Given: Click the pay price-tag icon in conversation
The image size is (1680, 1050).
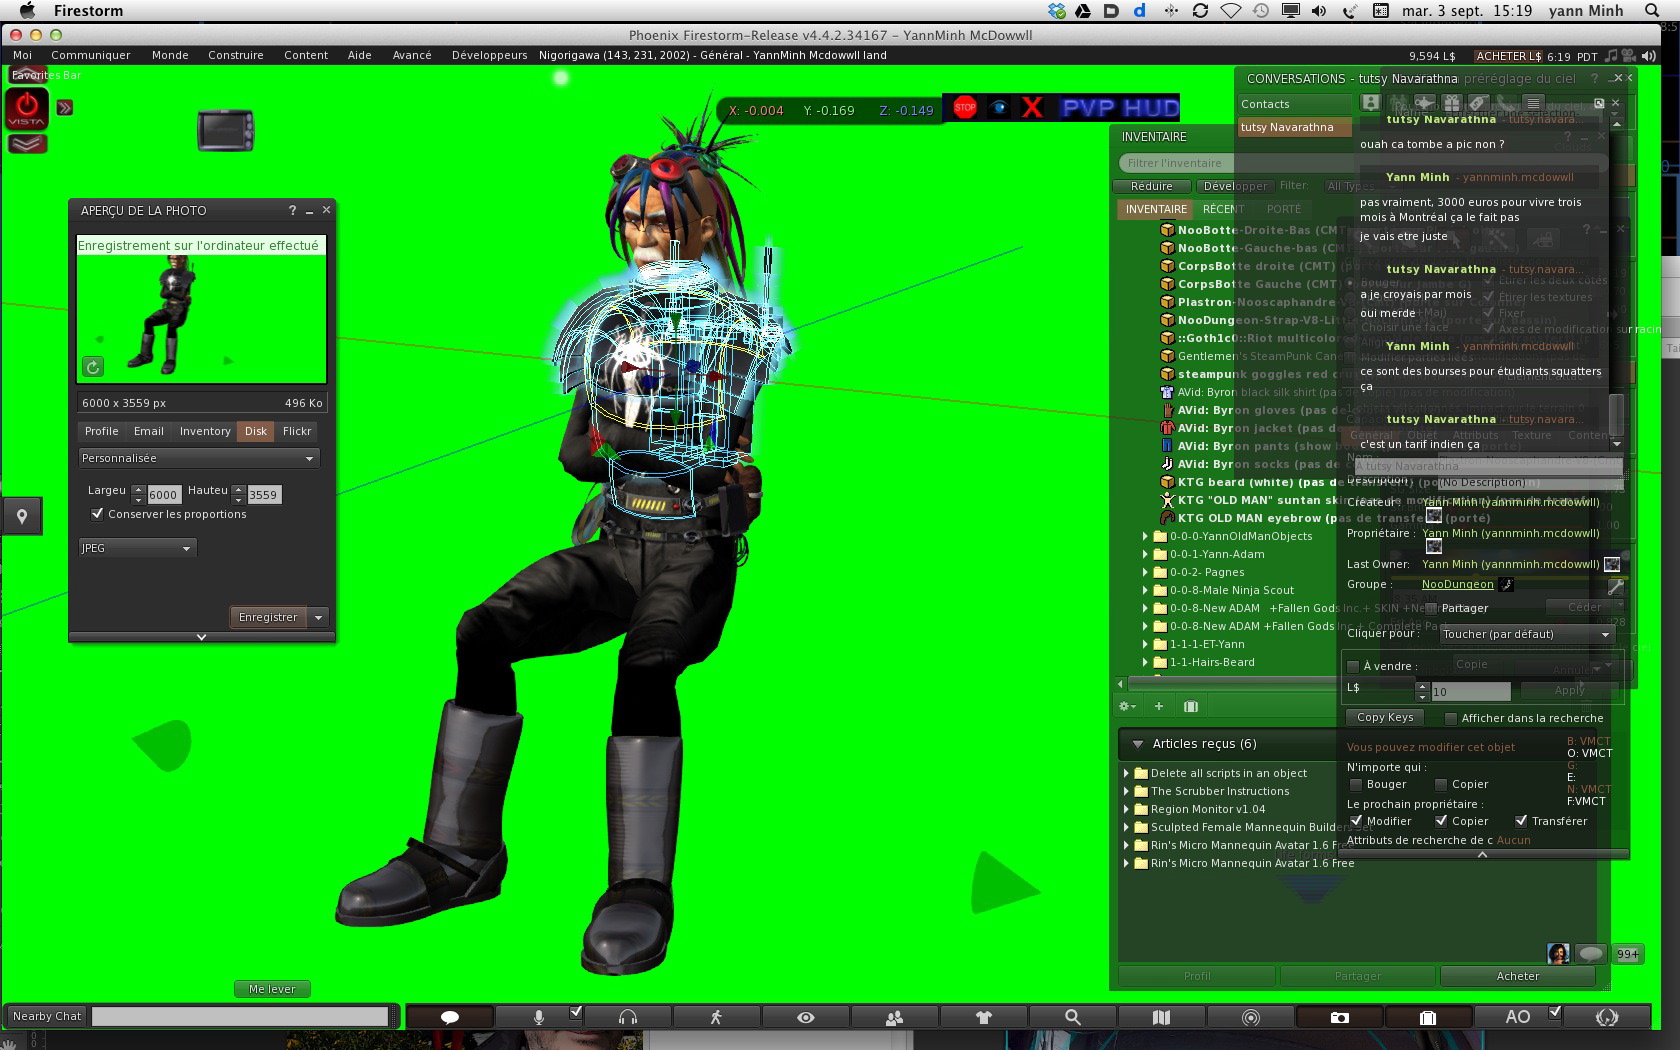Looking at the screenshot, I should 1478,102.
